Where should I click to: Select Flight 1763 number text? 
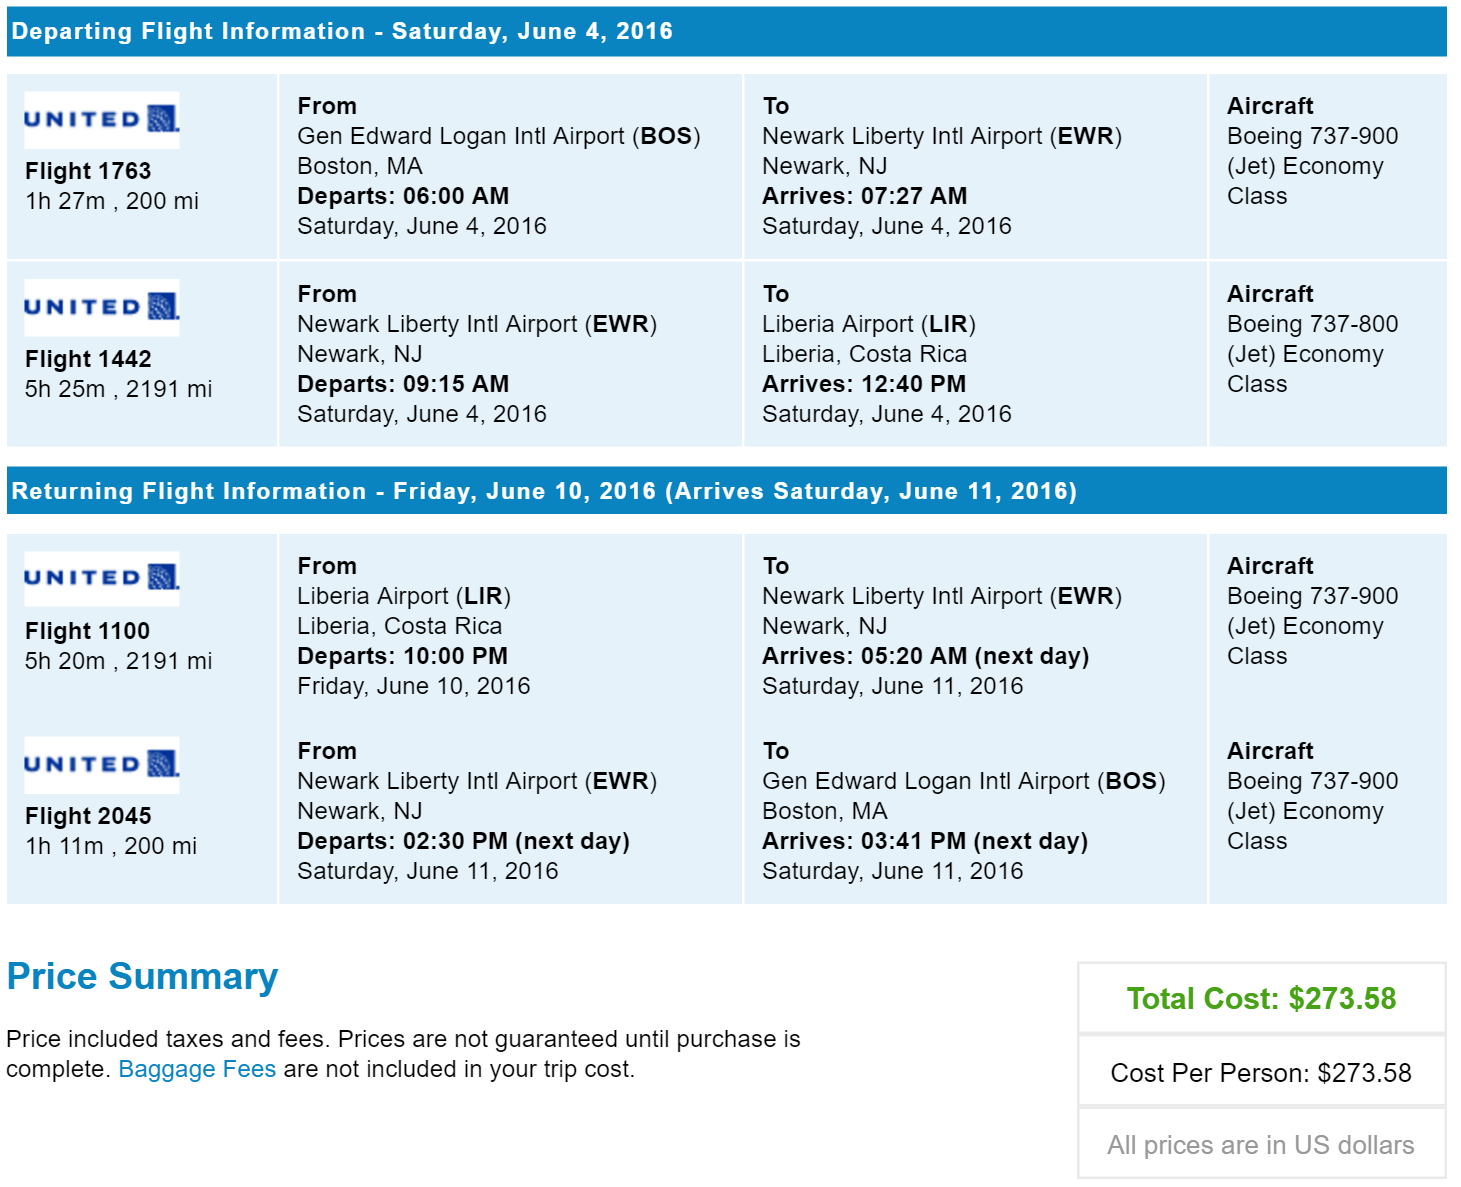click(88, 171)
